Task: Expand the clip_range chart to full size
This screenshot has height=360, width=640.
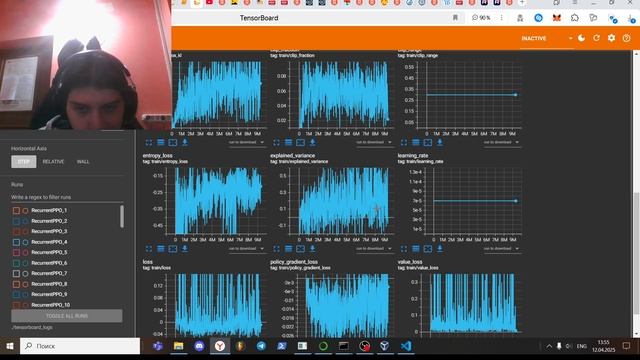Action: pos(404,142)
